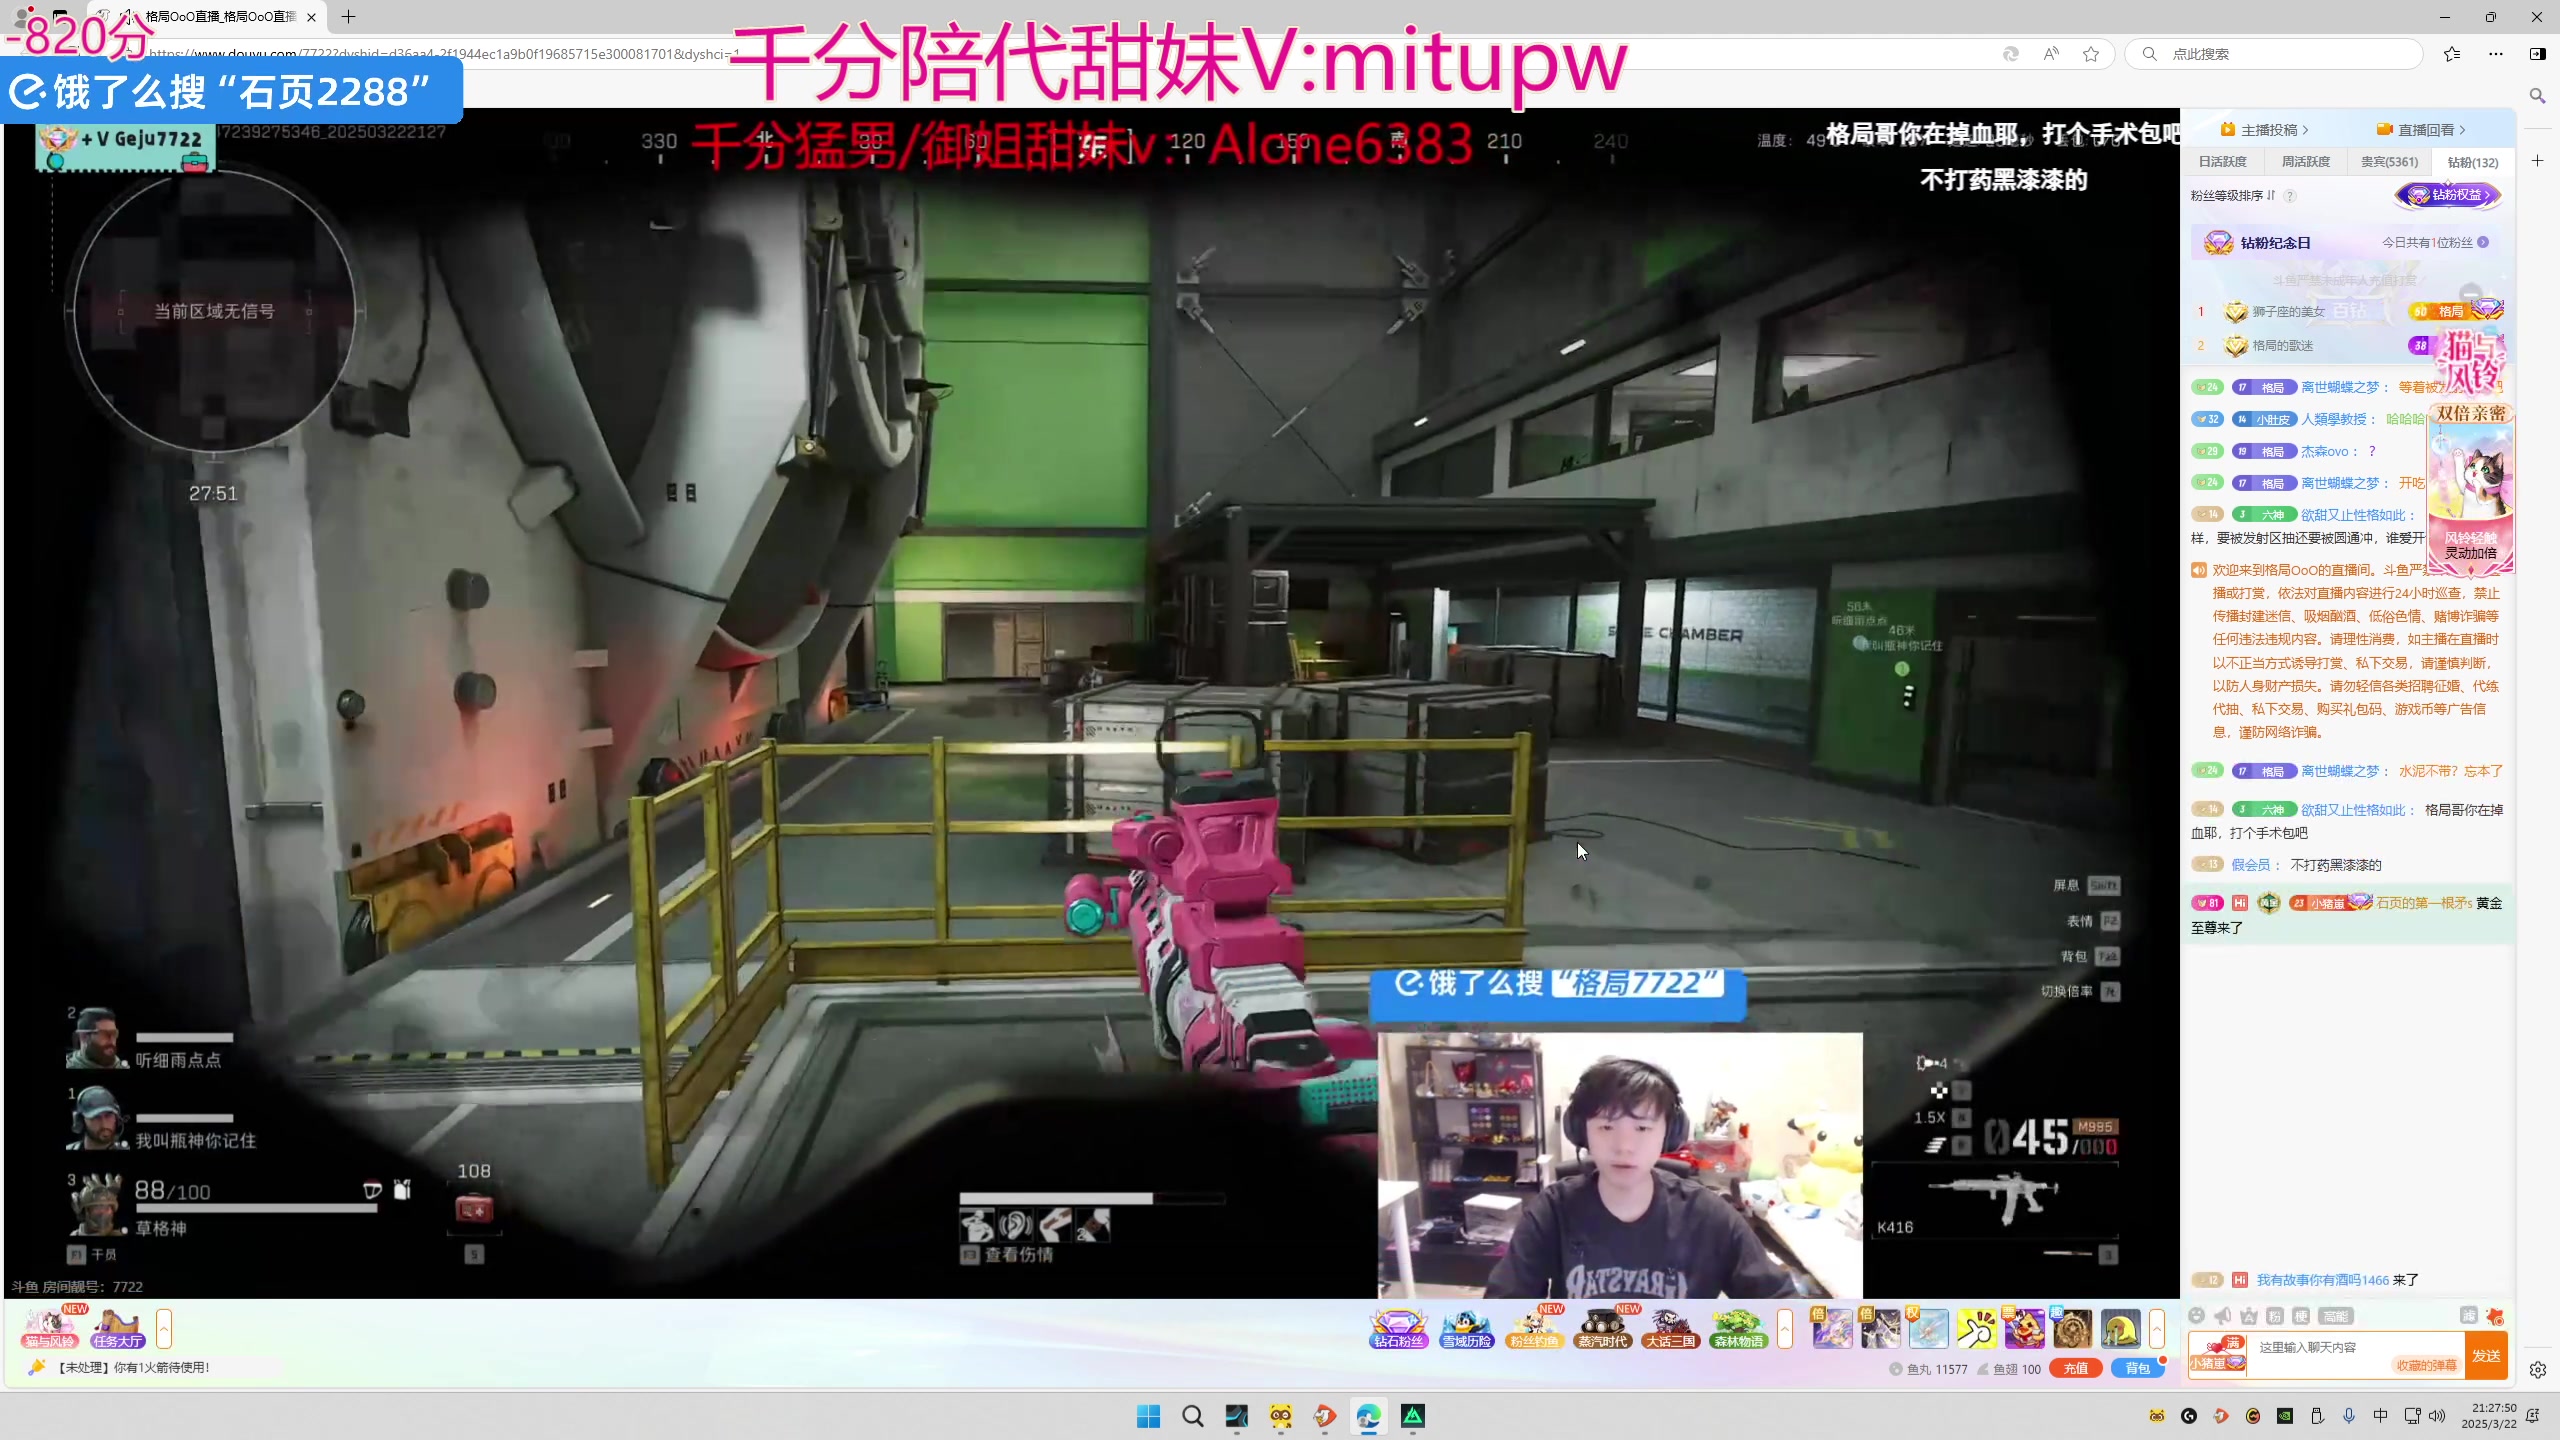Open 钻粉权益 benefits button

[2448, 195]
